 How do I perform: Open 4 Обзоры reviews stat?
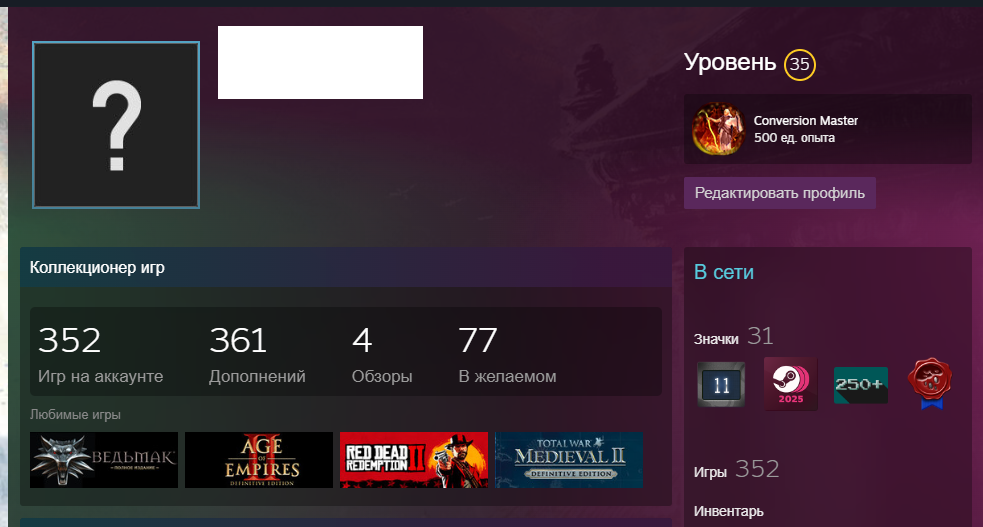[x=382, y=354]
